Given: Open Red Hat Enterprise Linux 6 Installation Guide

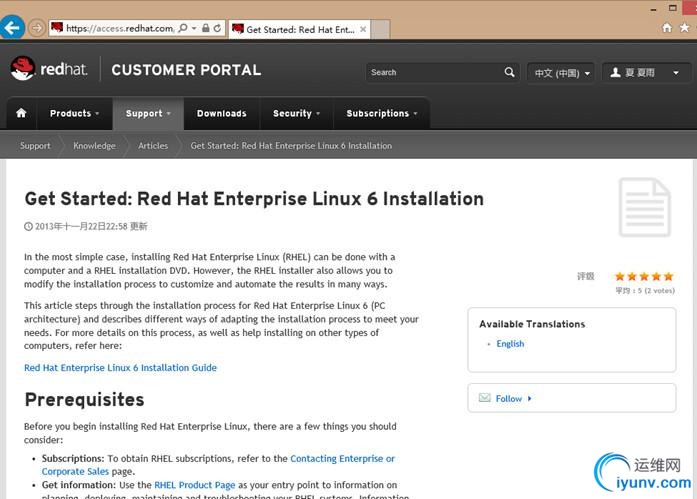Looking at the screenshot, I should [120, 368].
